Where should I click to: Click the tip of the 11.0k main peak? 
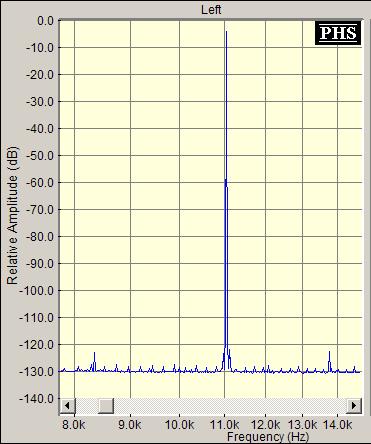coord(226,32)
